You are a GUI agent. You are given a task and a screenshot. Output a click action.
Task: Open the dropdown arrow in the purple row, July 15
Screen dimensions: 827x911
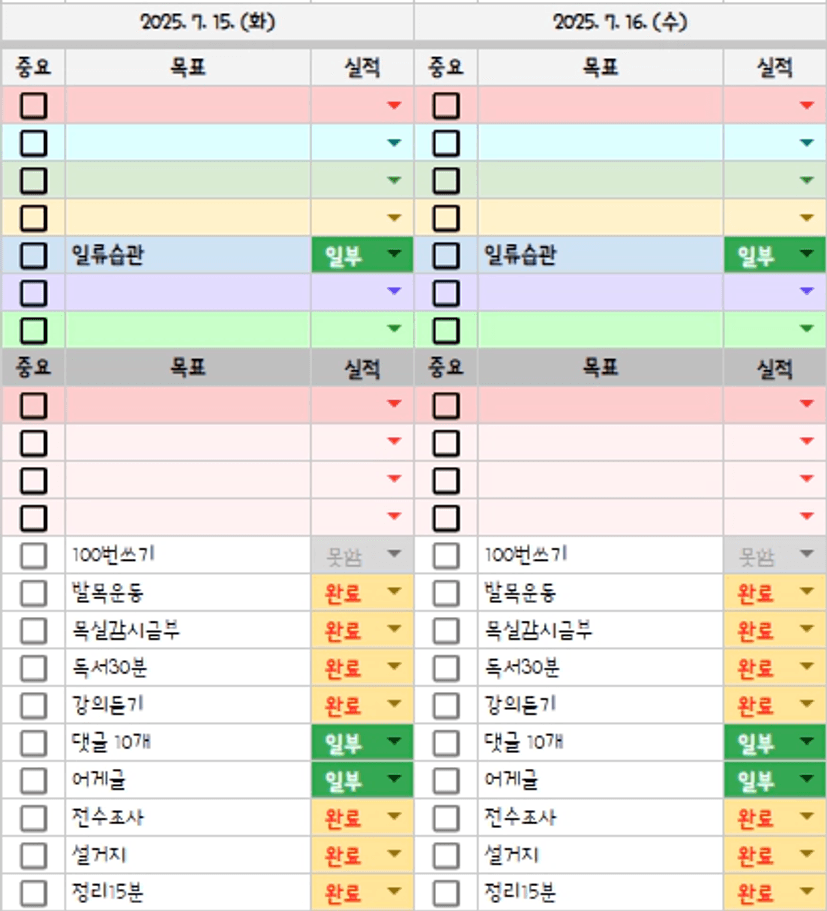click(x=394, y=292)
